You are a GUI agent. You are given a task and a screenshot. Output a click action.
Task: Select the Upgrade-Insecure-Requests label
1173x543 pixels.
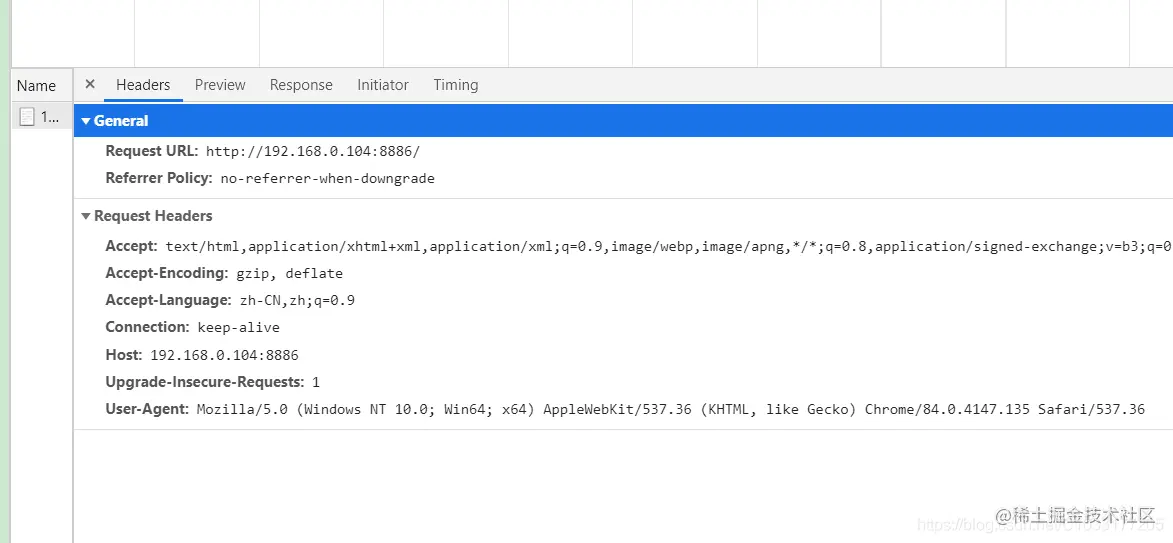point(205,381)
